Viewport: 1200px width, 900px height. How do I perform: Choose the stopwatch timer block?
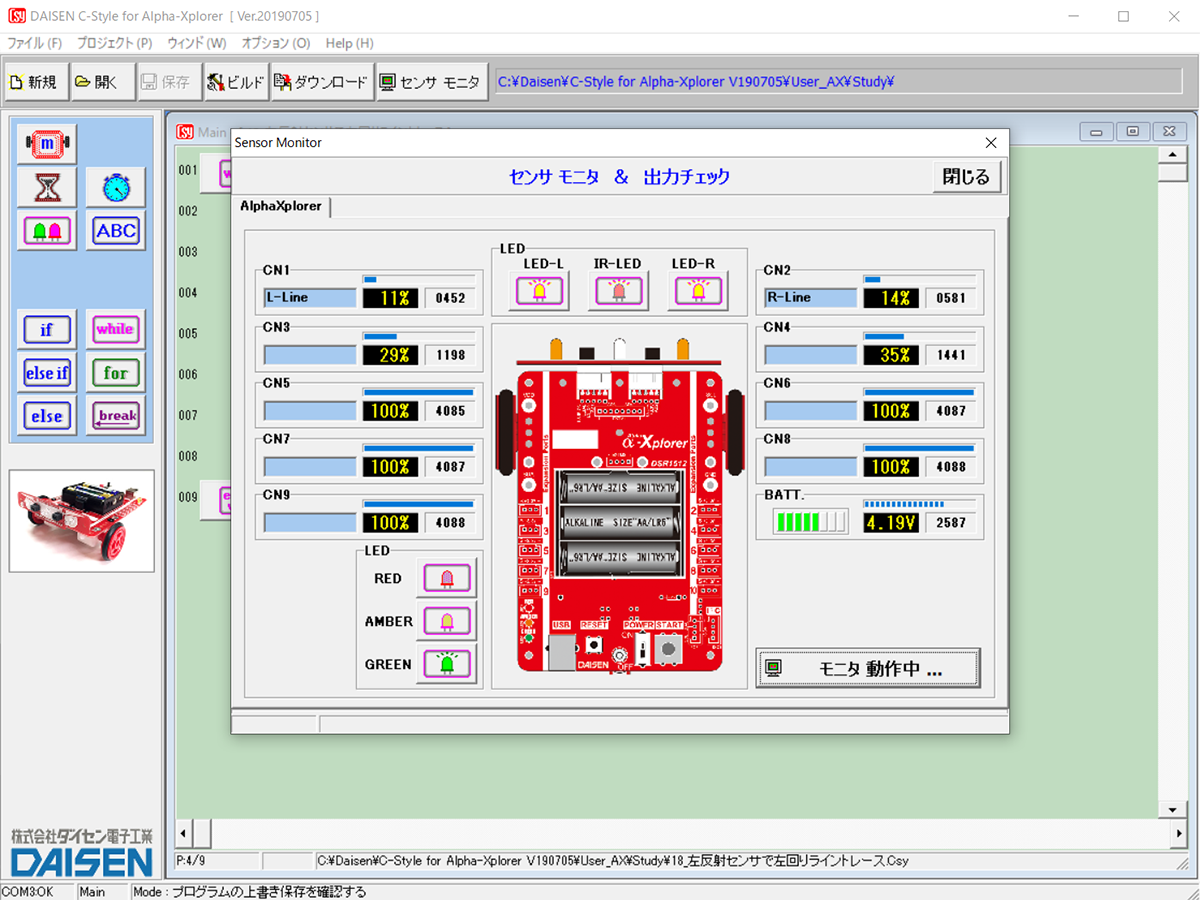pyautogui.click(x=116, y=187)
